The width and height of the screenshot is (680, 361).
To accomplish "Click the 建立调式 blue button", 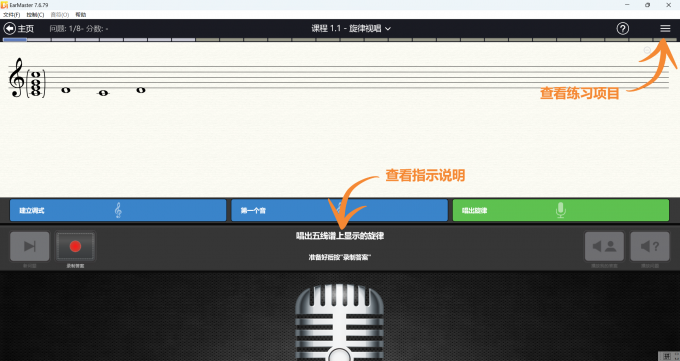I will [118, 210].
